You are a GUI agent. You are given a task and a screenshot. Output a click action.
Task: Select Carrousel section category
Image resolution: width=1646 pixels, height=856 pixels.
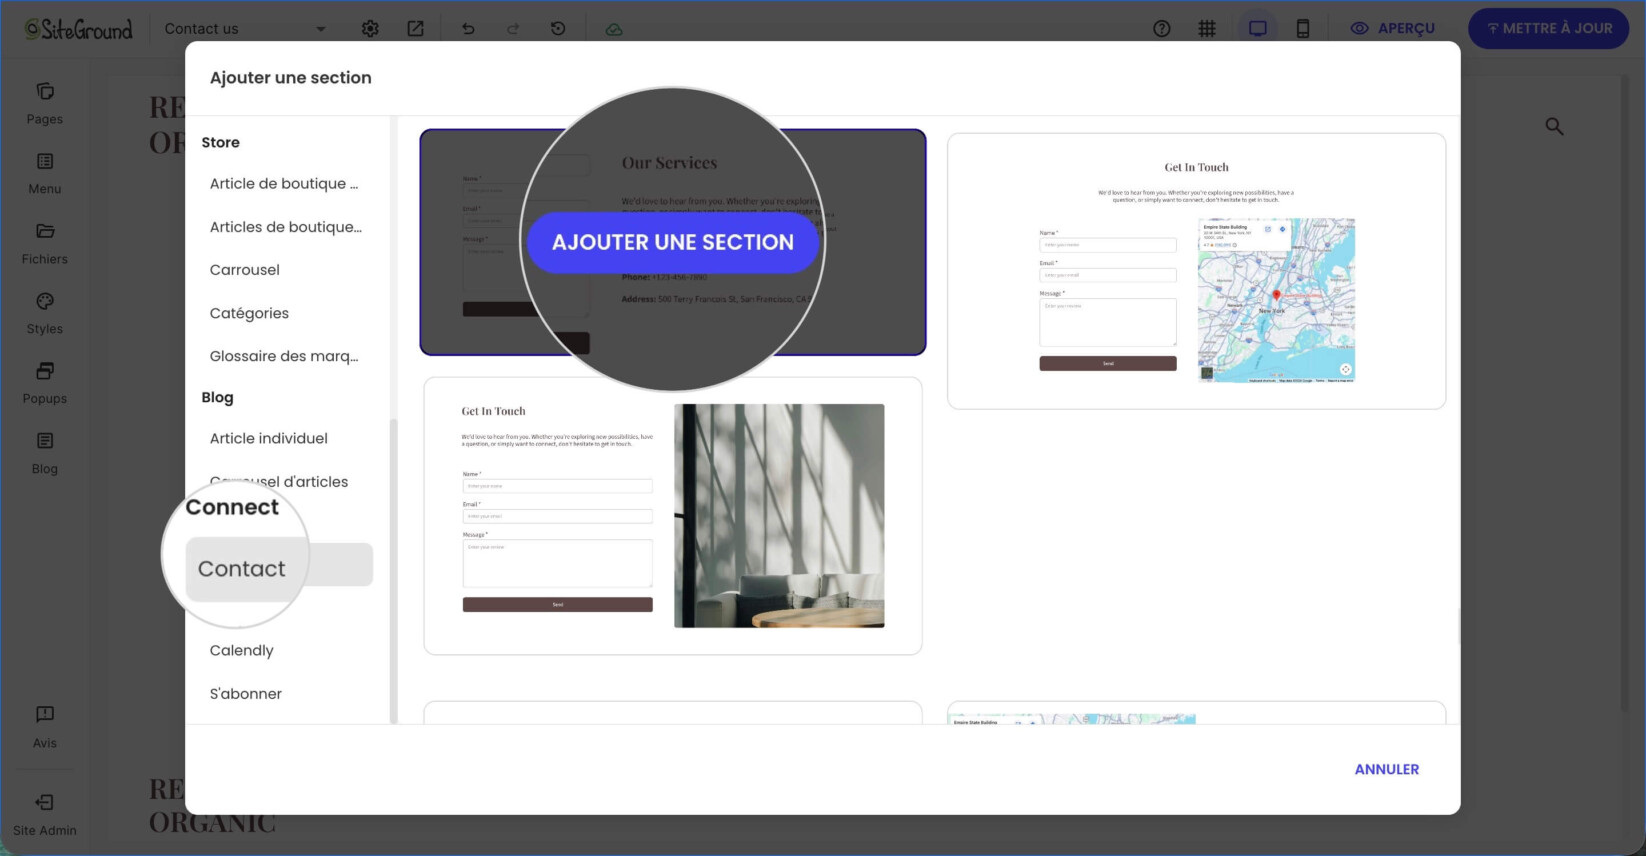pyautogui.click(x=245, y=270)
